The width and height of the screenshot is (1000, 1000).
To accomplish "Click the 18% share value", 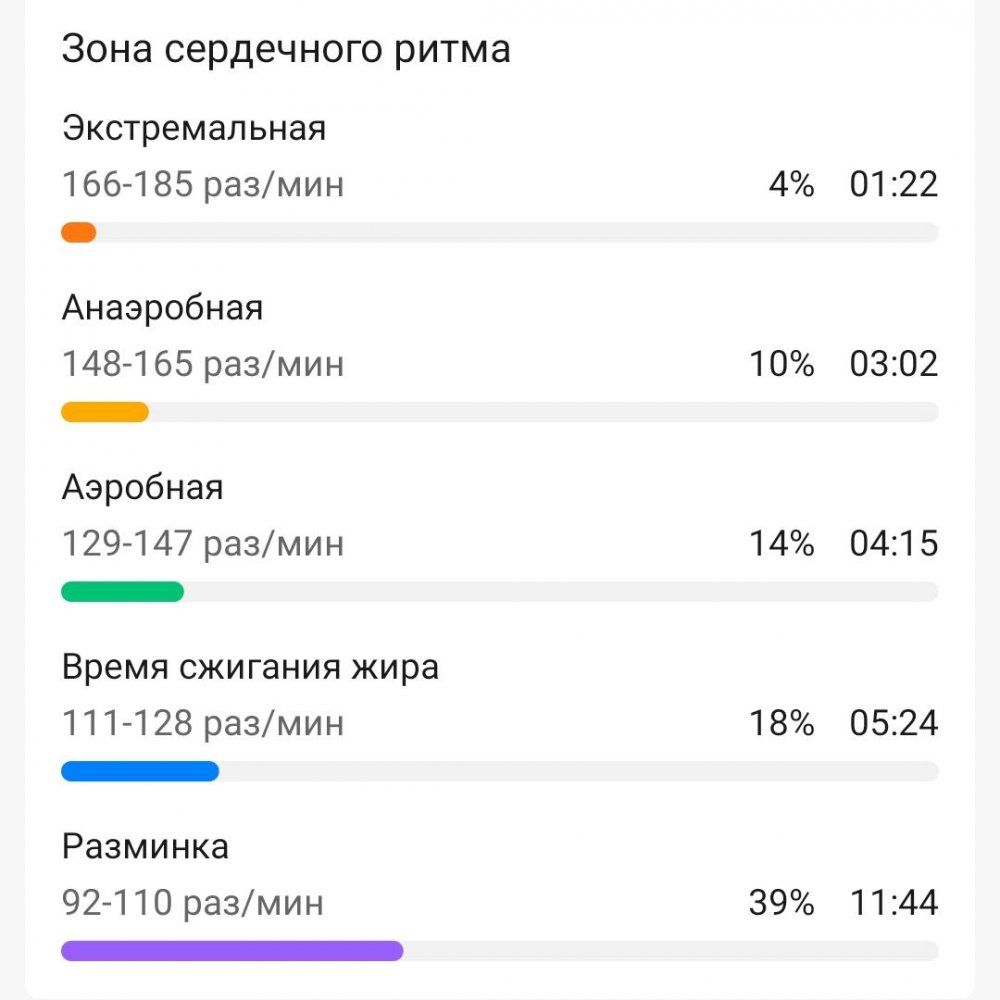I will 782,723.
